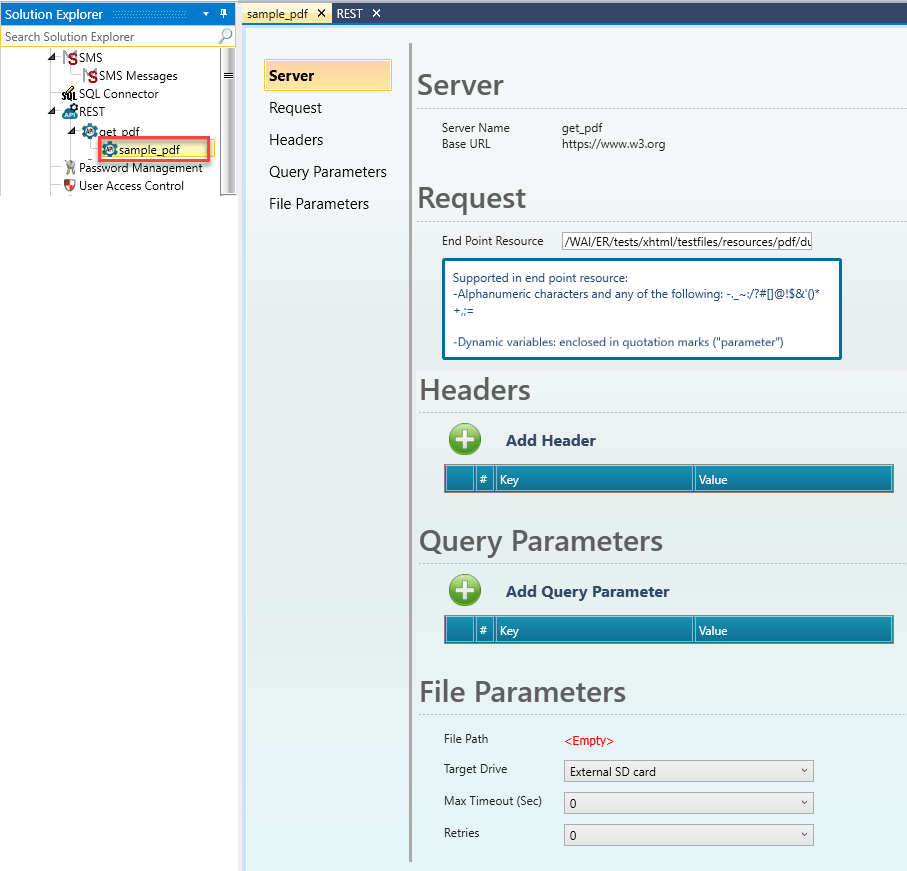Collapse the REST tree node
907x871 pixels.
point(52,112)
